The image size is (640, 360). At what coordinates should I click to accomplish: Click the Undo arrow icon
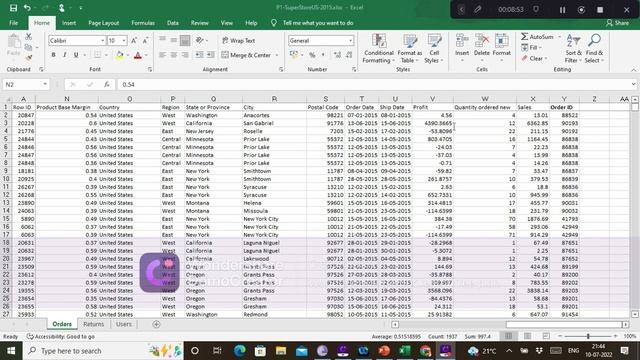(x=27, y=8)
